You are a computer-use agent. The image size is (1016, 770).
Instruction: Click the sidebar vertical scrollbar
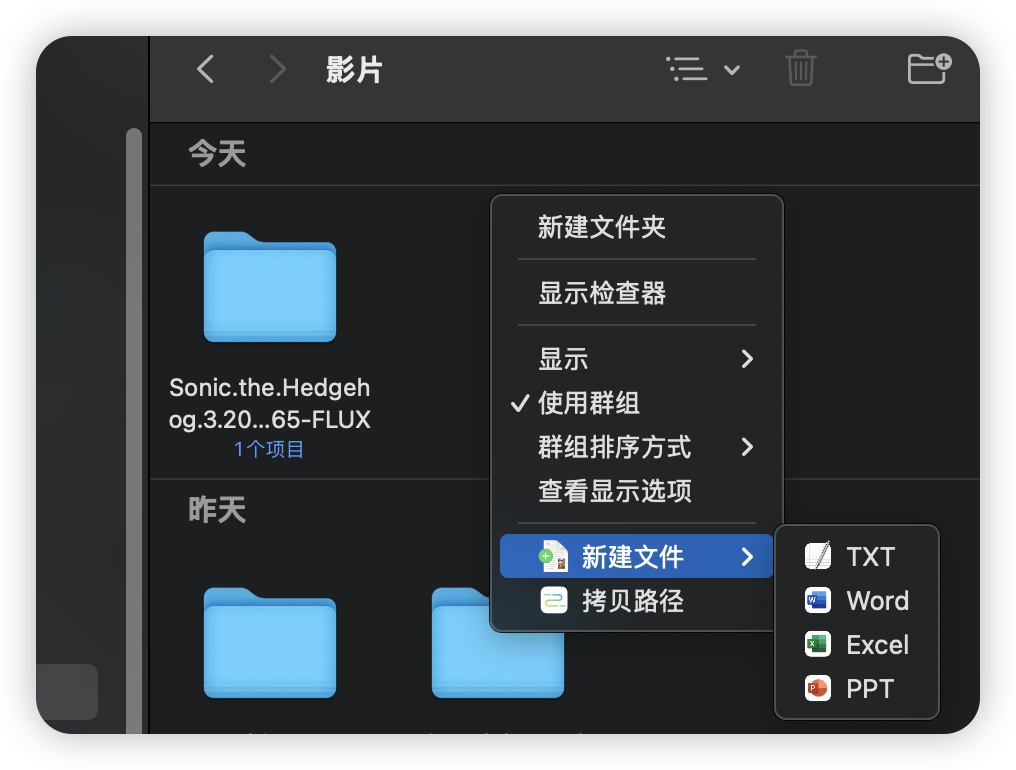click(133, 400)
